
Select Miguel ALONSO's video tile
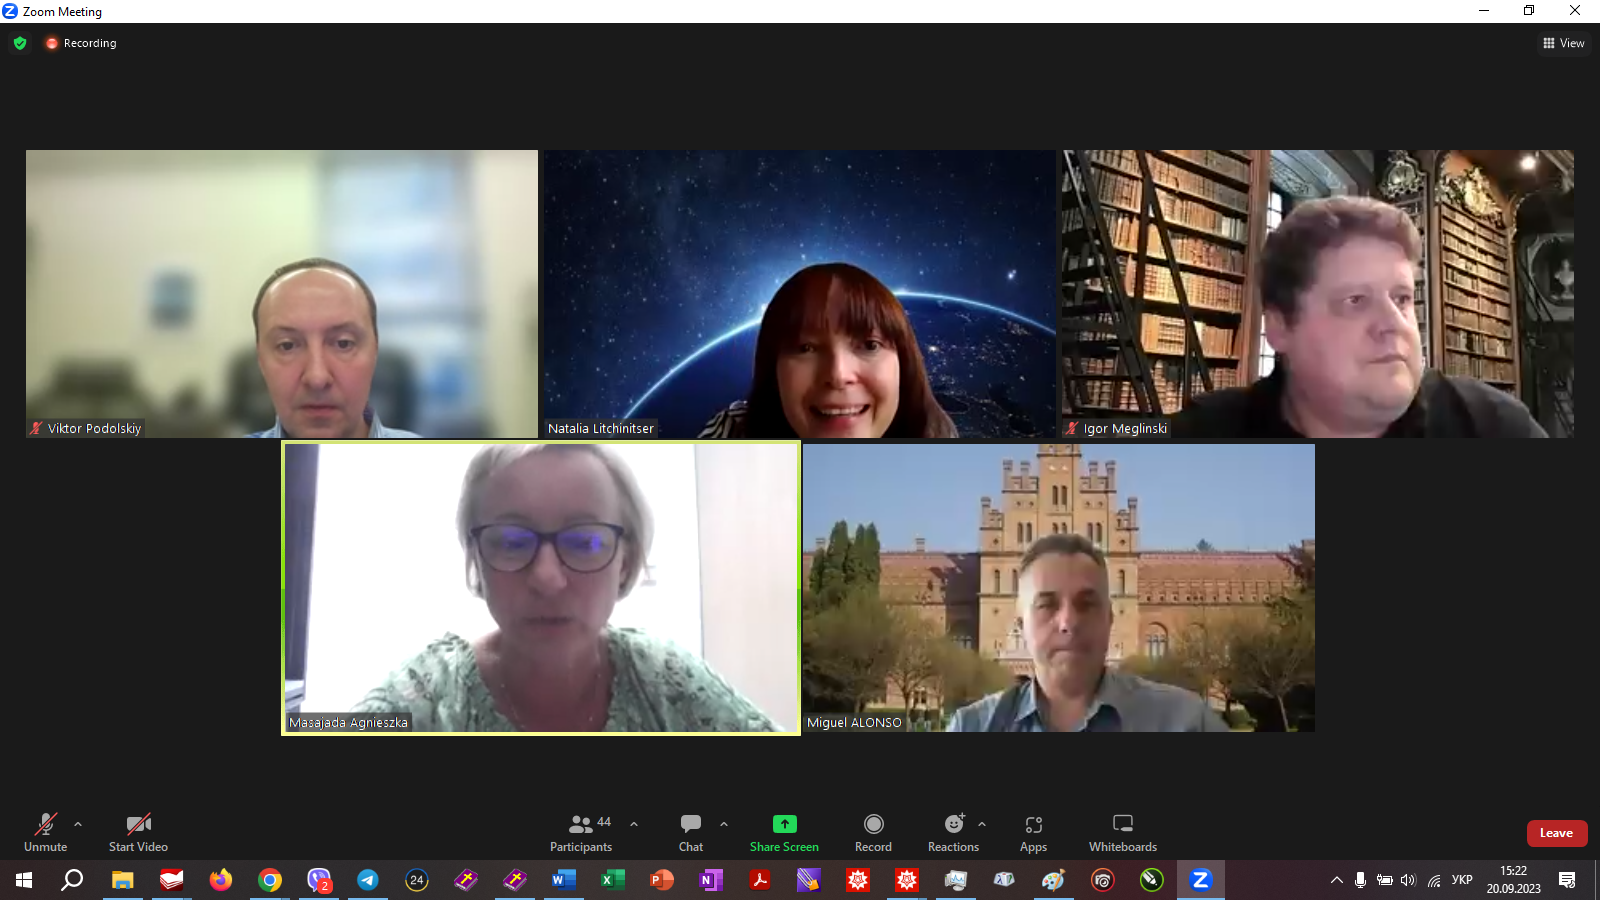click(x=1059, y=588)
